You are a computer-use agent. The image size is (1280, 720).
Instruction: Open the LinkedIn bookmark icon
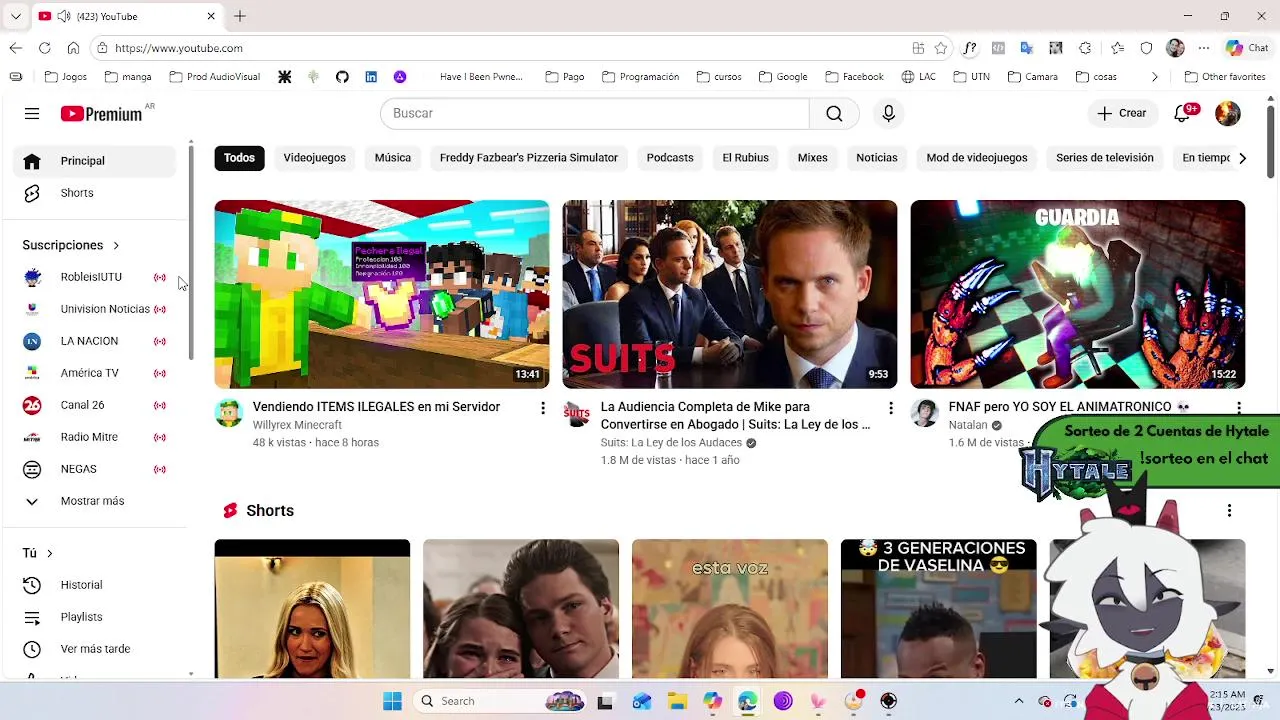click(371, 77)
